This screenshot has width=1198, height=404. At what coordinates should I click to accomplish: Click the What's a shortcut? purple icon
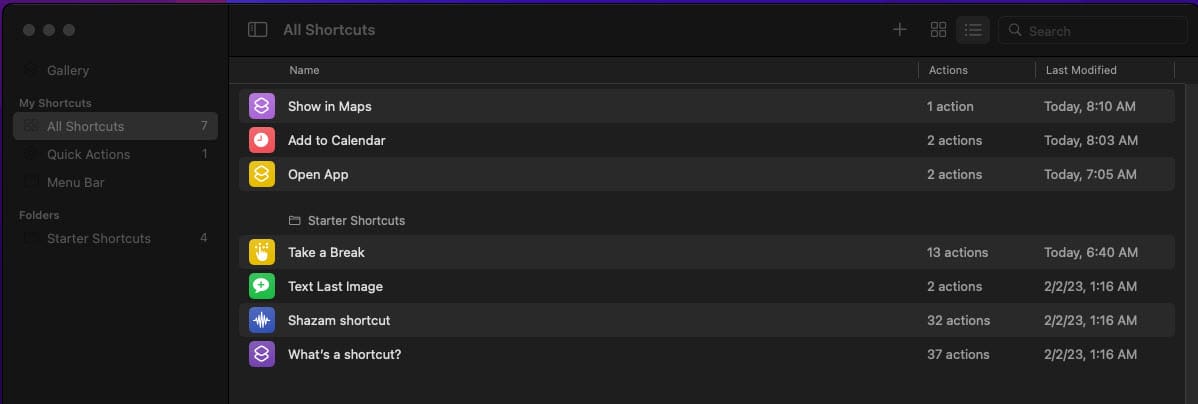262,354
